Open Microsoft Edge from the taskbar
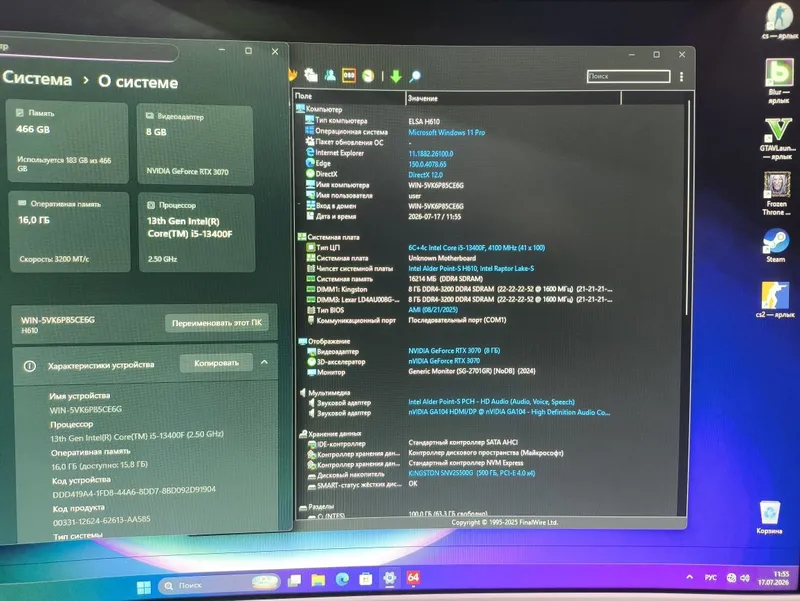The image size is (800, 601). [342, 579]
